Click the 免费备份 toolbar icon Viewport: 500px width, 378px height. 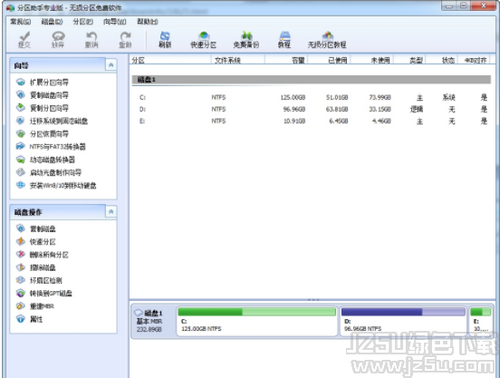(246, 39)
